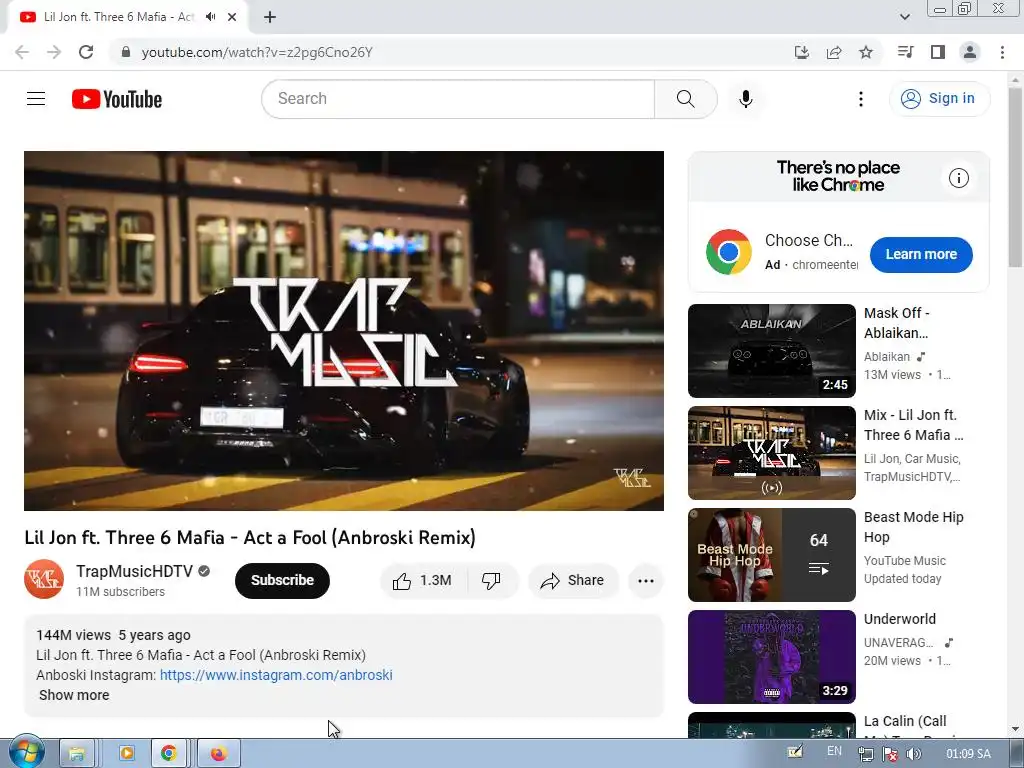This screenshot has width=1024, height=768.
Task: Bookmark this page with the star
Action: (866, 52)
